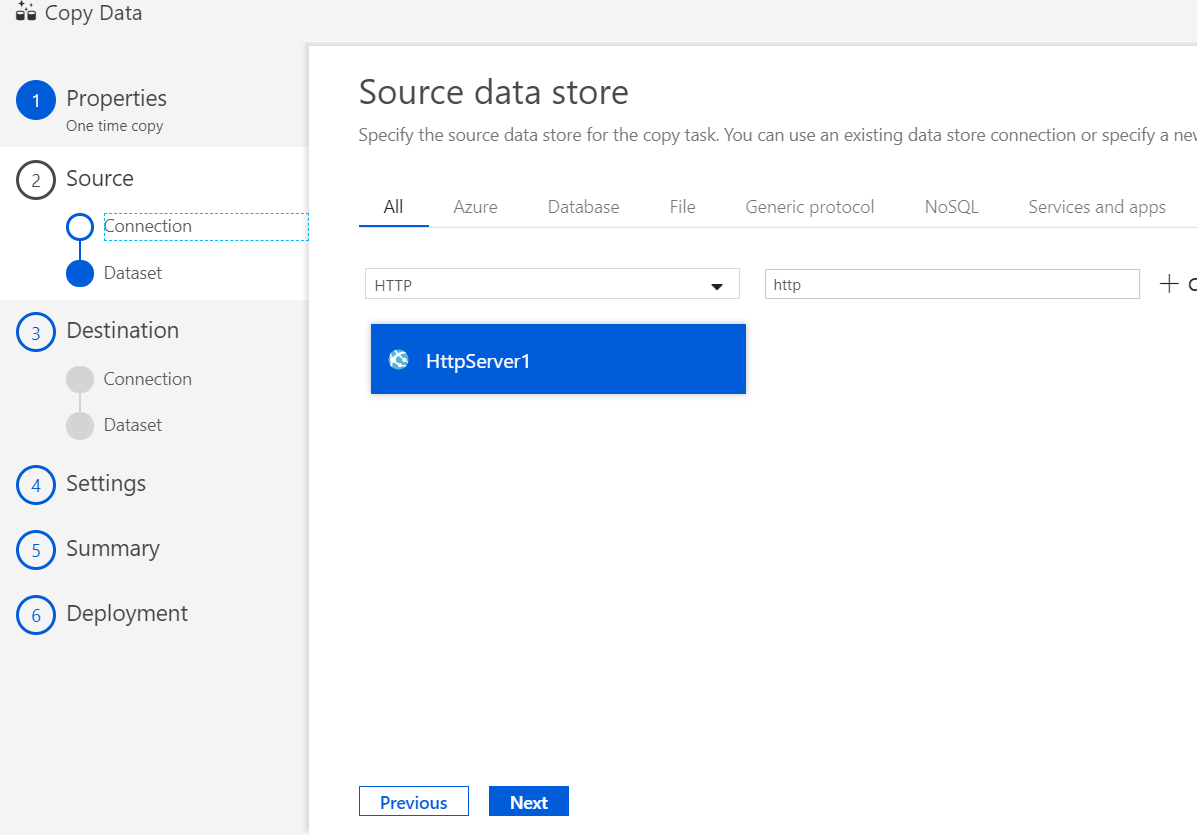Click the HttpServer1 globe icon
Screen dimensions: 1197x836
pyautogui.click(x=399, y=360)
